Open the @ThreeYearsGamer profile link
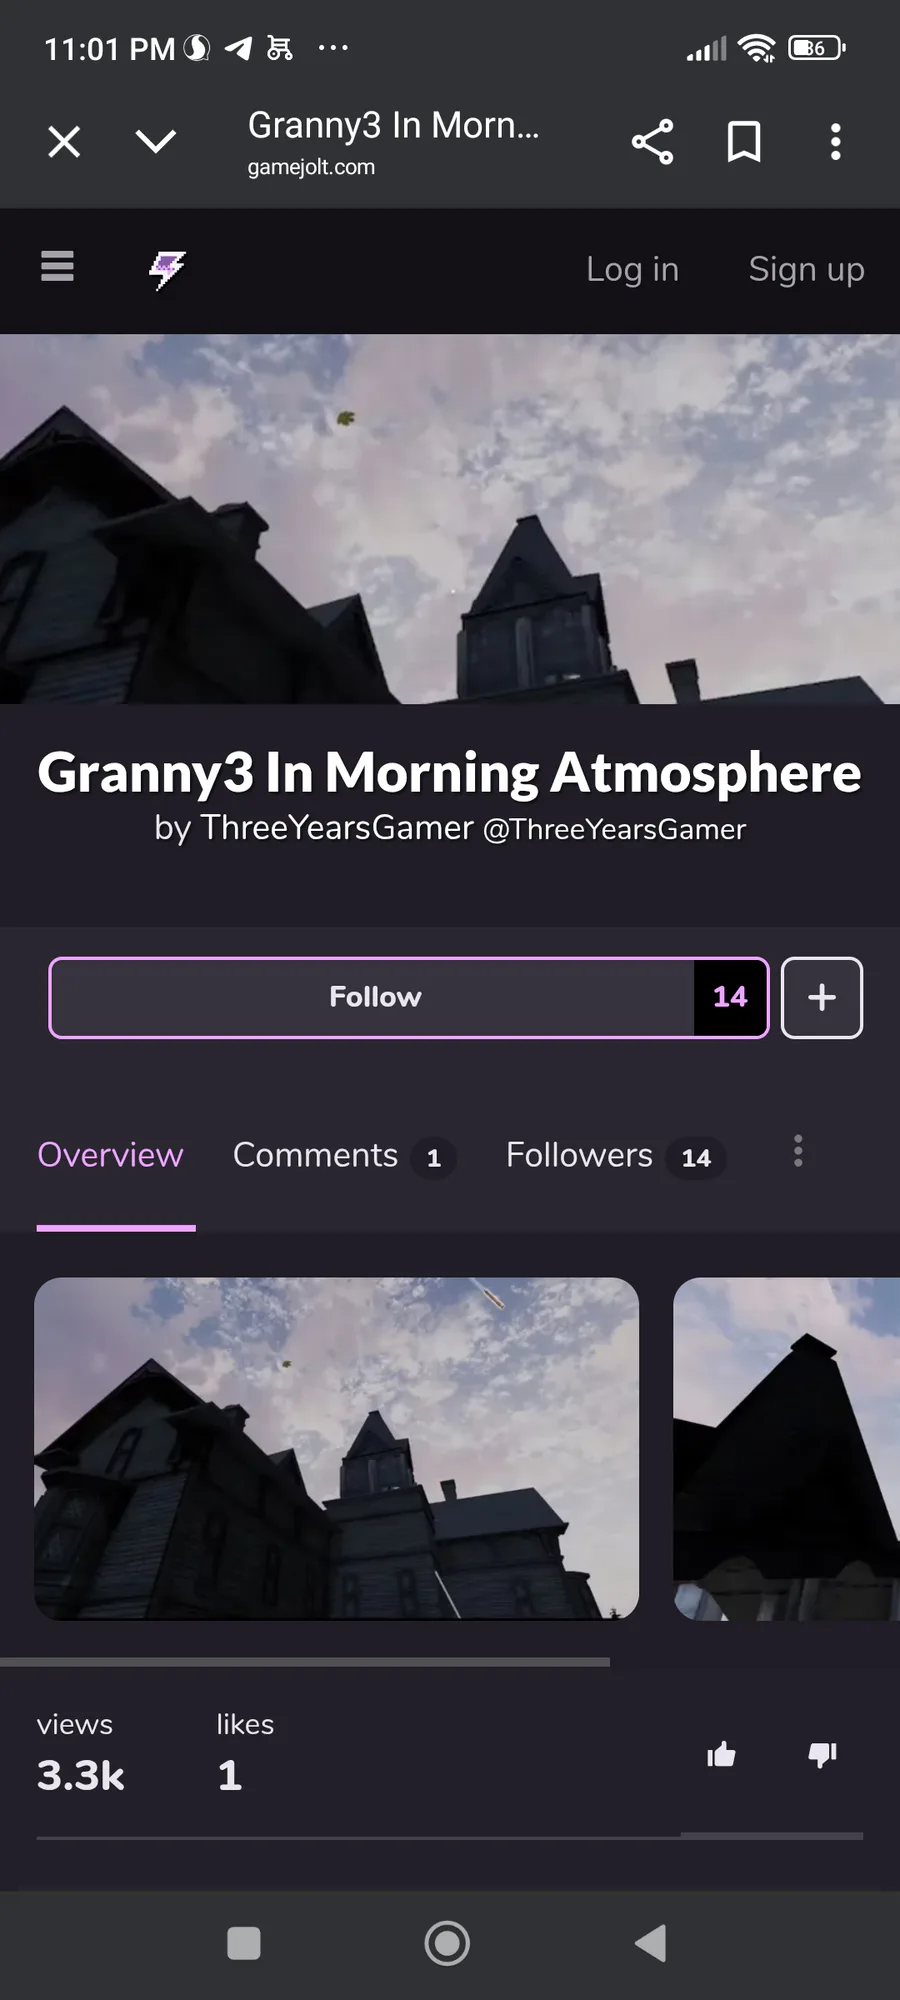Viewport: 900px width, 2000px height. pyautogui.click(x=614, y=830)
